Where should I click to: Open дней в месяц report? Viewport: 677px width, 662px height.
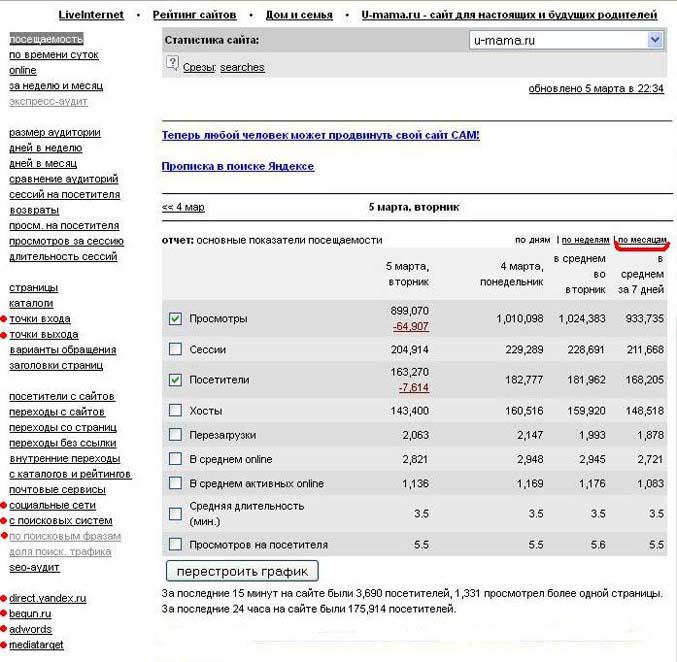(43, 163)
